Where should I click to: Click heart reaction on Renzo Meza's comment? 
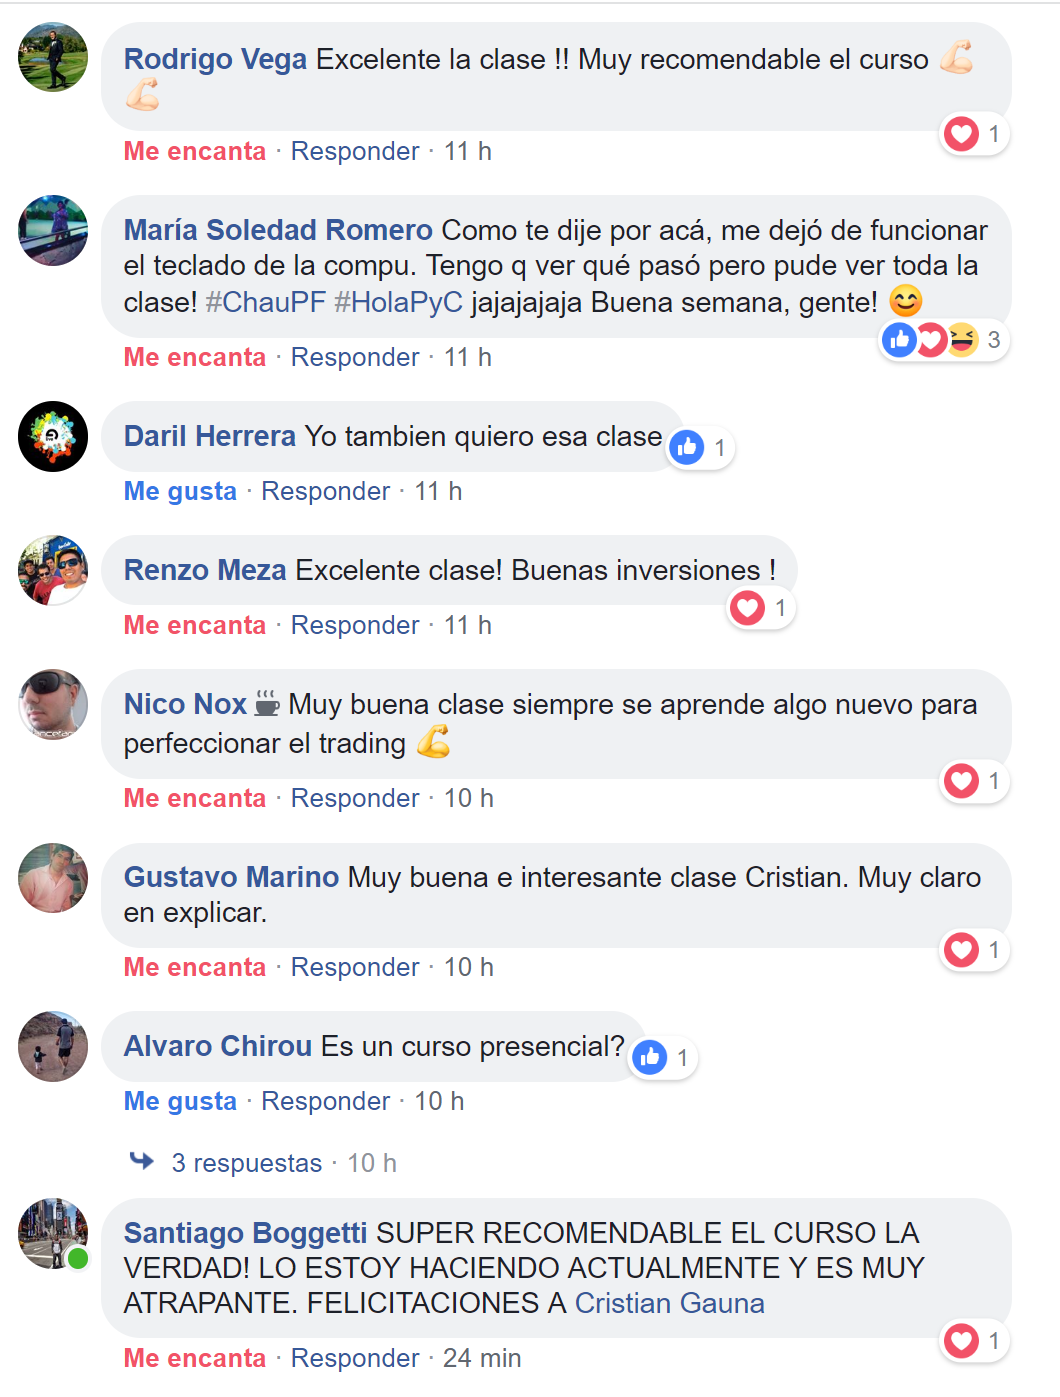pyautogui.click(x=748, y=608)
